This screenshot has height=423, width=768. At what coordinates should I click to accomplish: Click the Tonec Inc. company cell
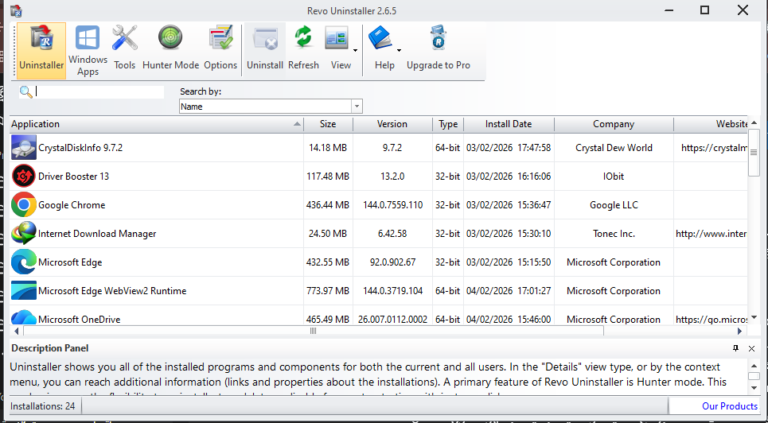click(x=614, y=234)
